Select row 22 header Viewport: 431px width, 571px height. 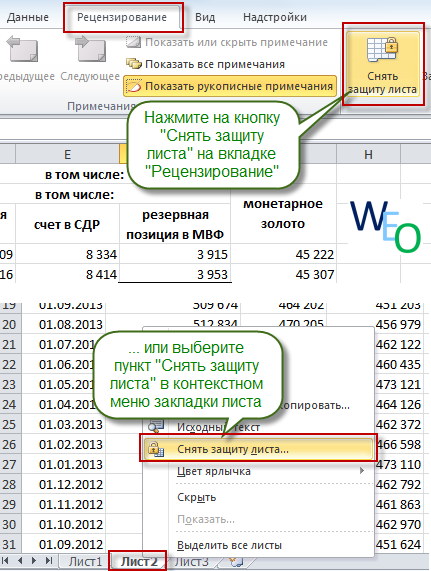coord(10,364)
